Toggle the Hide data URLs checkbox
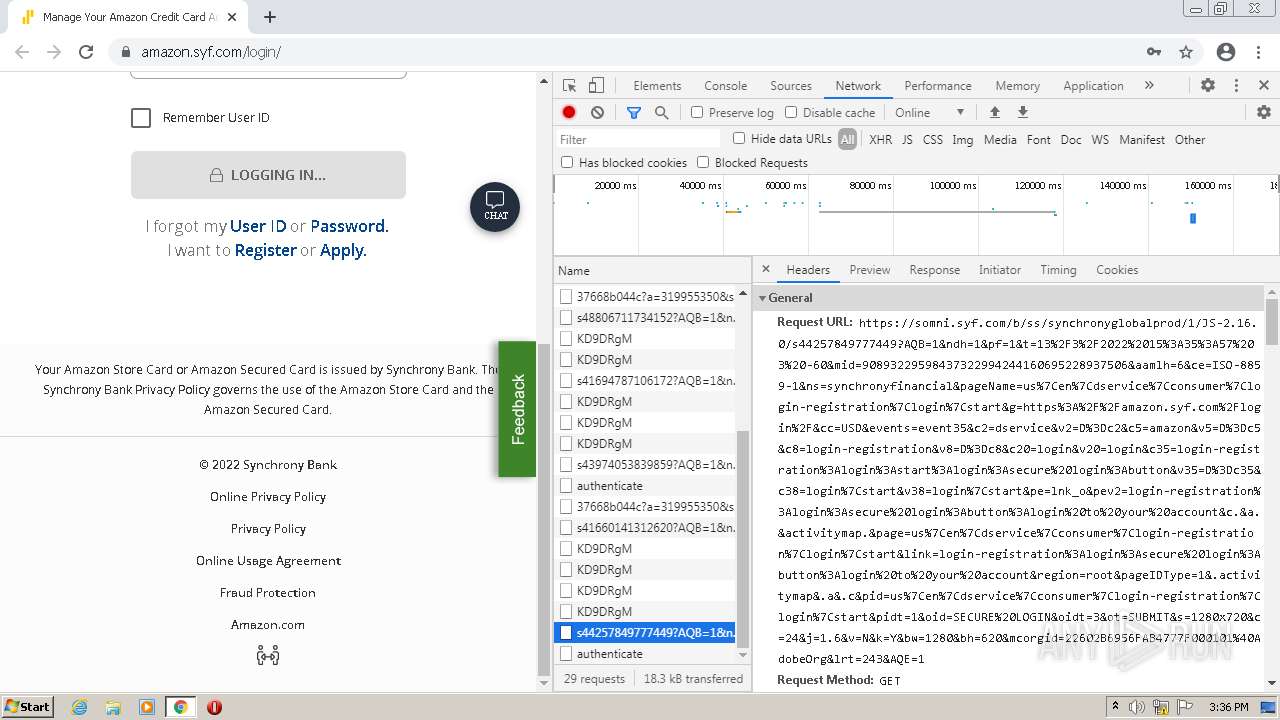The image size is (1280, 720). [739, 139]
